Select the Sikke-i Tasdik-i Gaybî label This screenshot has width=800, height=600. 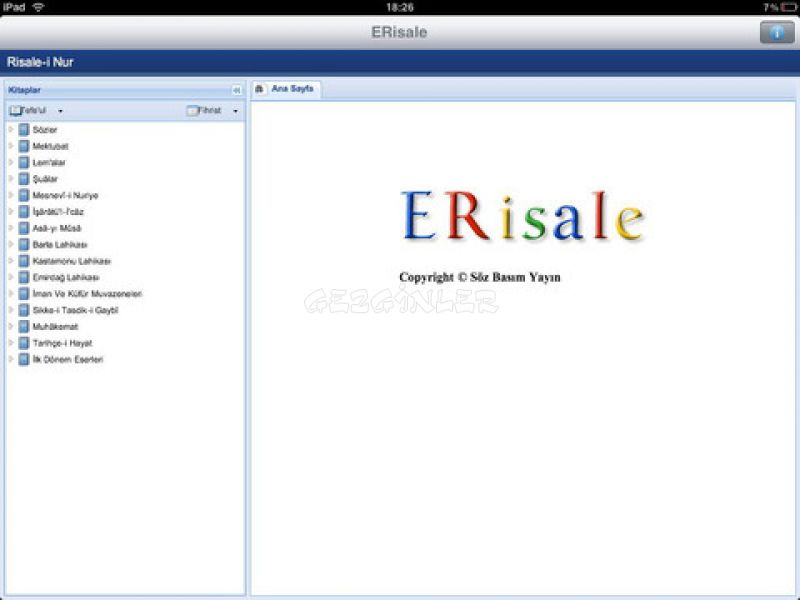pyautogui.click(x=76, y=310)
